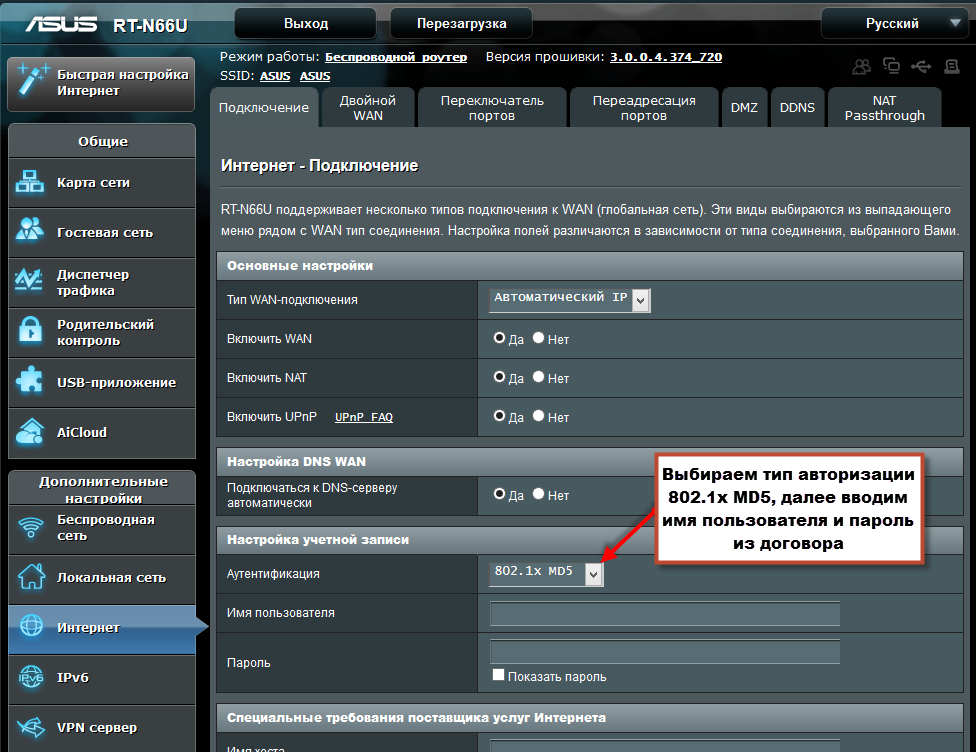The image size is (976, 752).
Task: Click the Интернет - Подключение page title
Action: (x=319, y=166)
